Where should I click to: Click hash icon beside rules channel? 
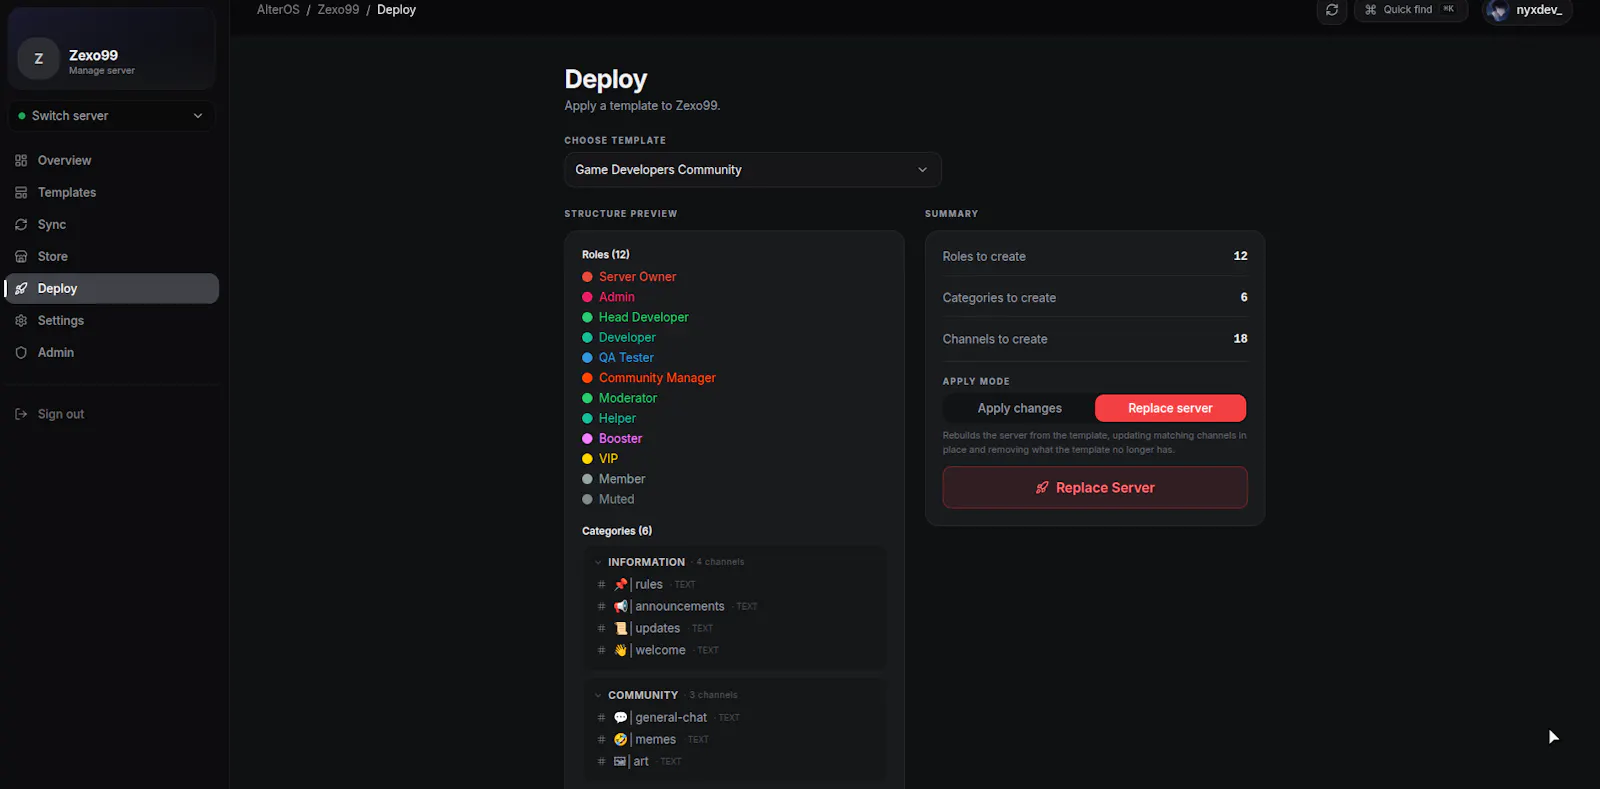click(x=601, y=585)
